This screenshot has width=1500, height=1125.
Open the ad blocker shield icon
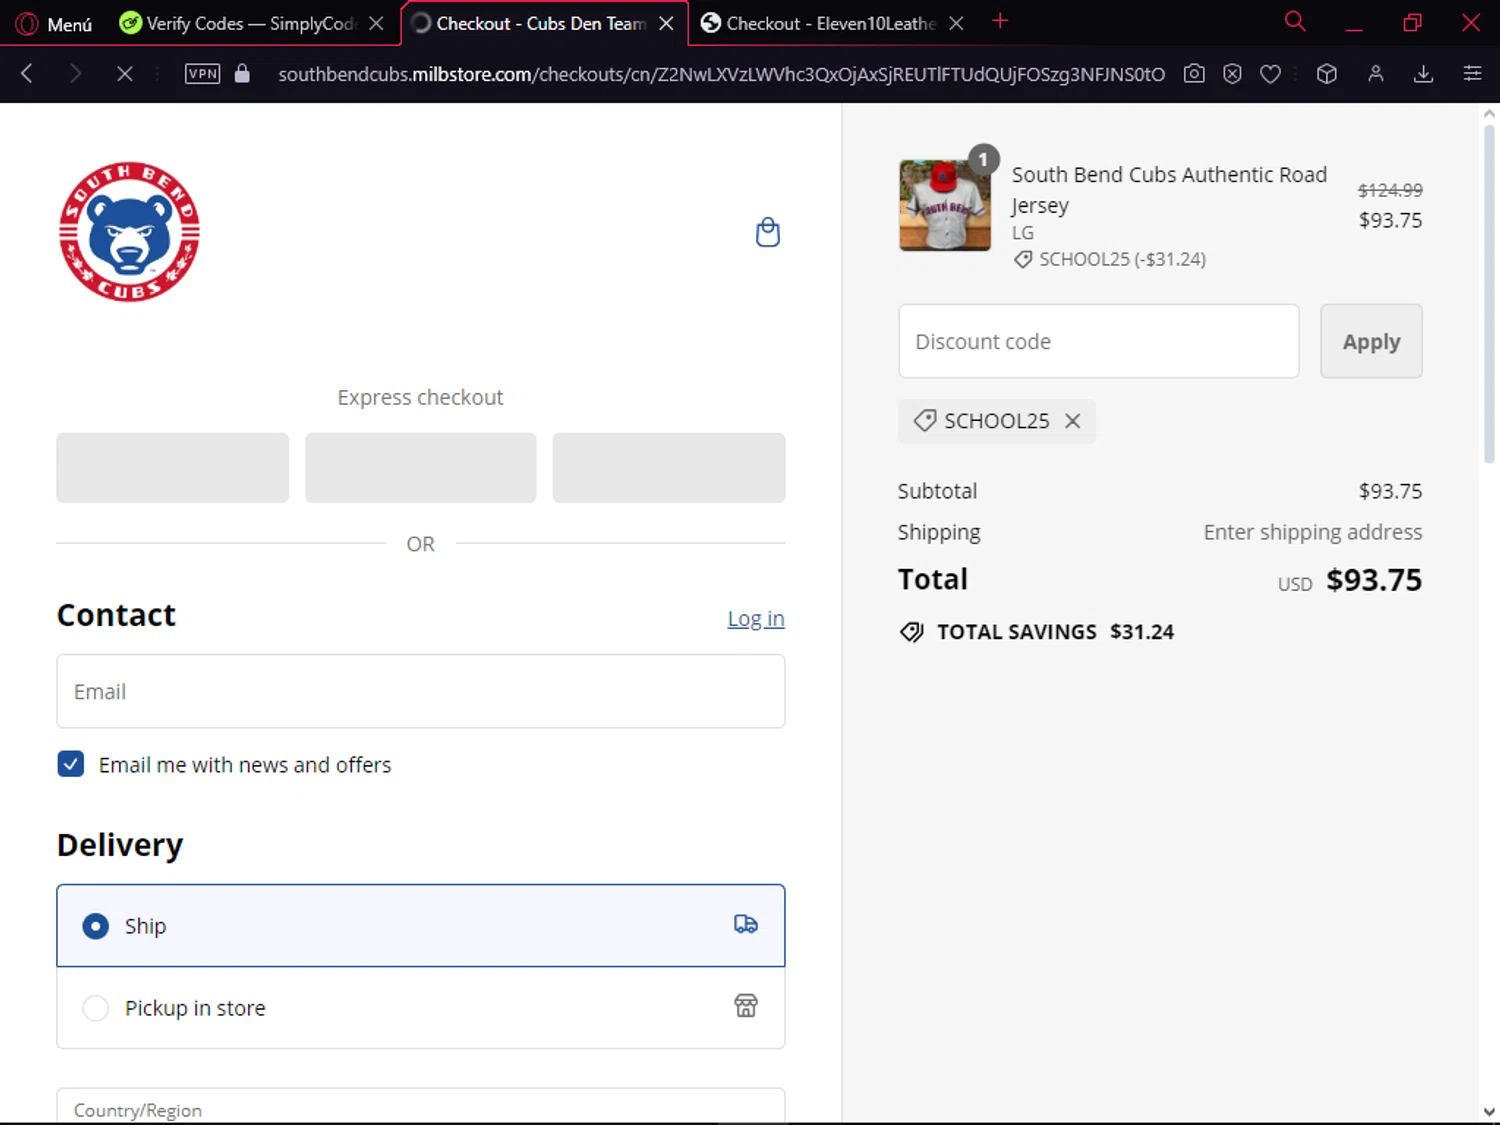pos(1232,73)
